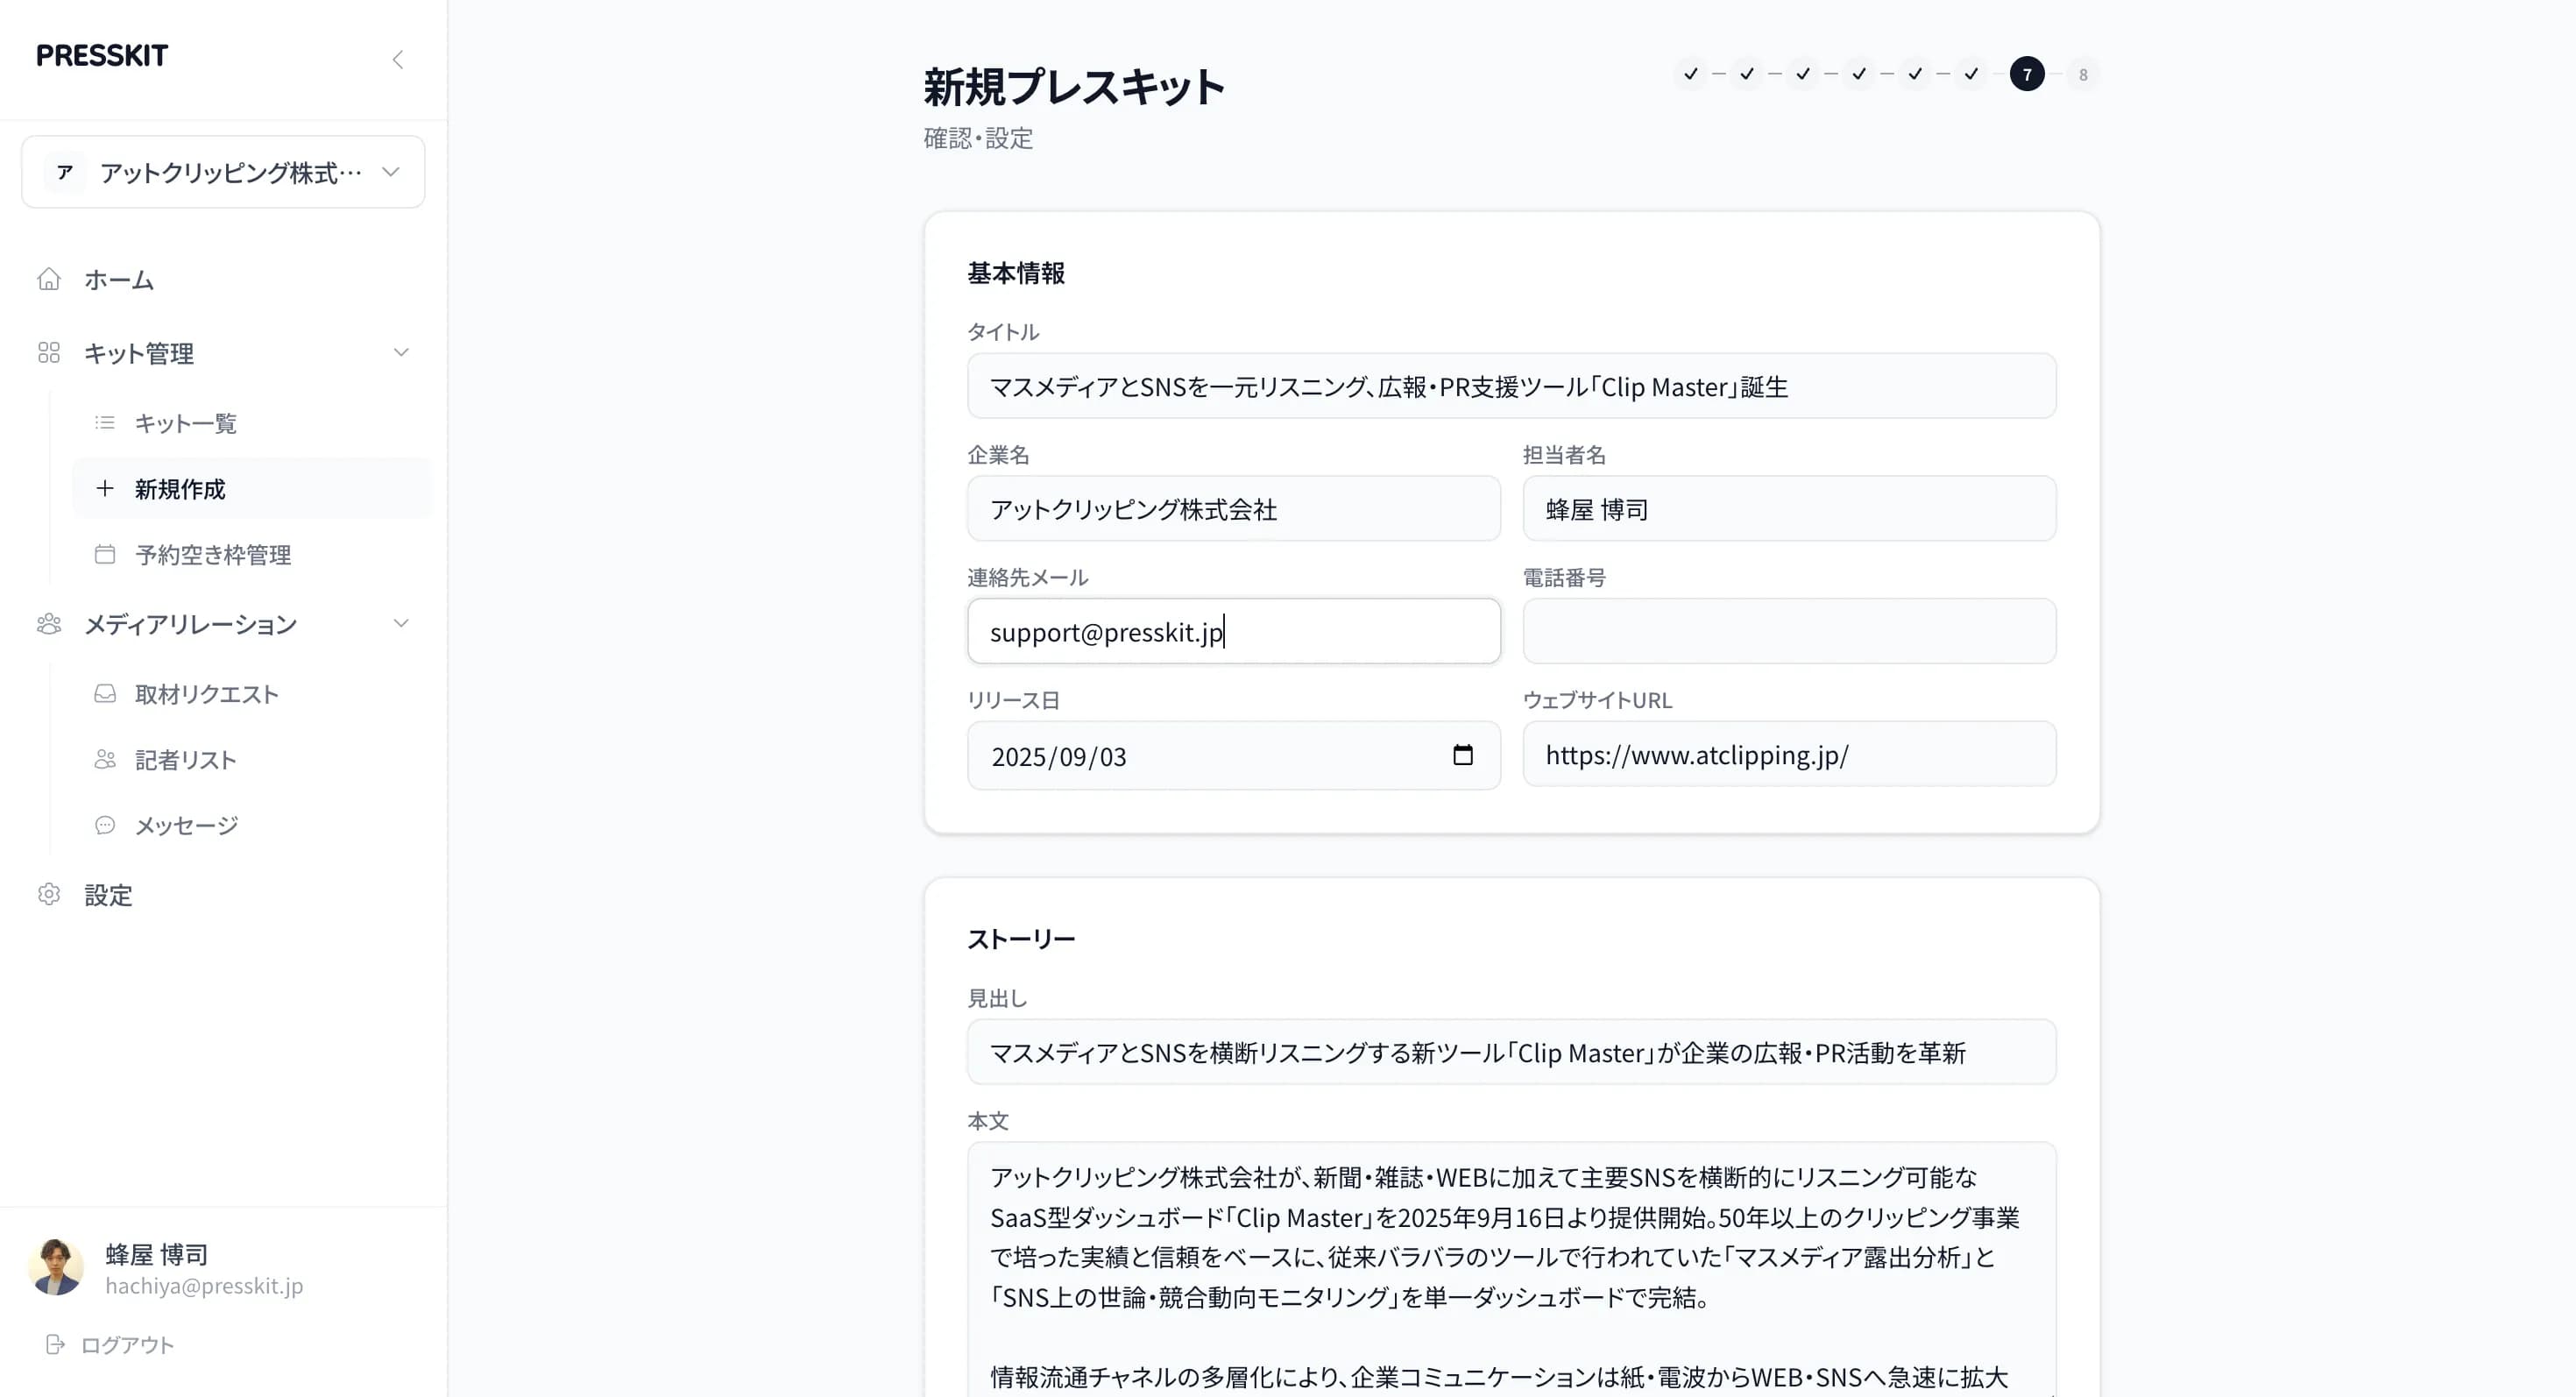Click the 確認・設定 subtitle text
Image resolution: width=2576 pixels, height=1397 pixels.
[978, 138]
